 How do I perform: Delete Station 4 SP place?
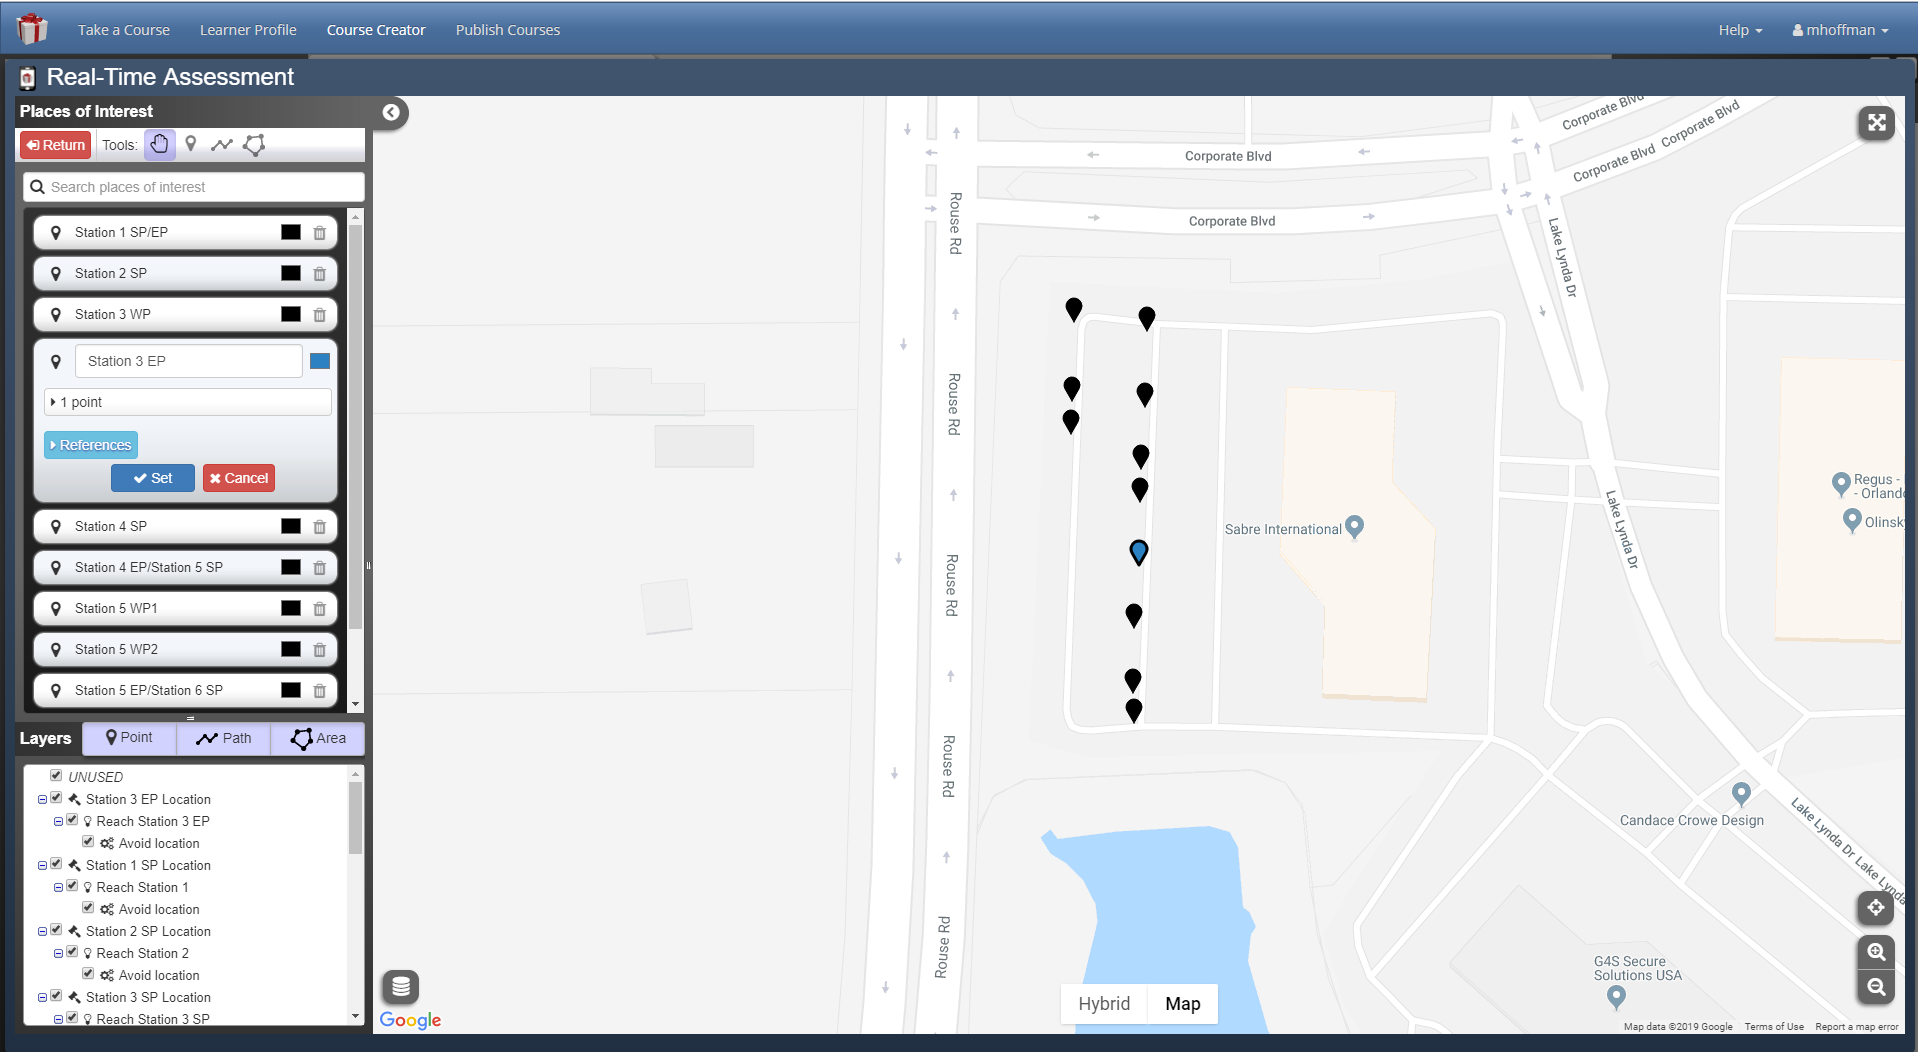click(x=320, y=527)
